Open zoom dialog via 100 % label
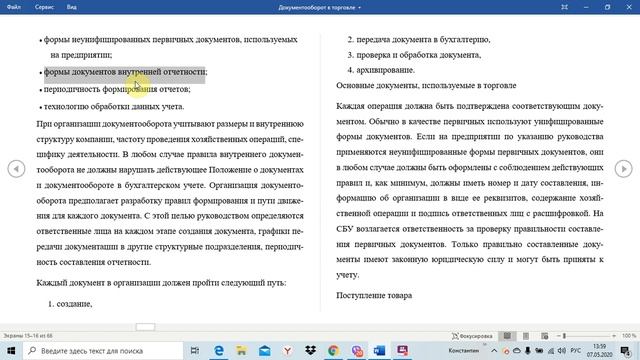640x360 pixels. click(629, 336)
